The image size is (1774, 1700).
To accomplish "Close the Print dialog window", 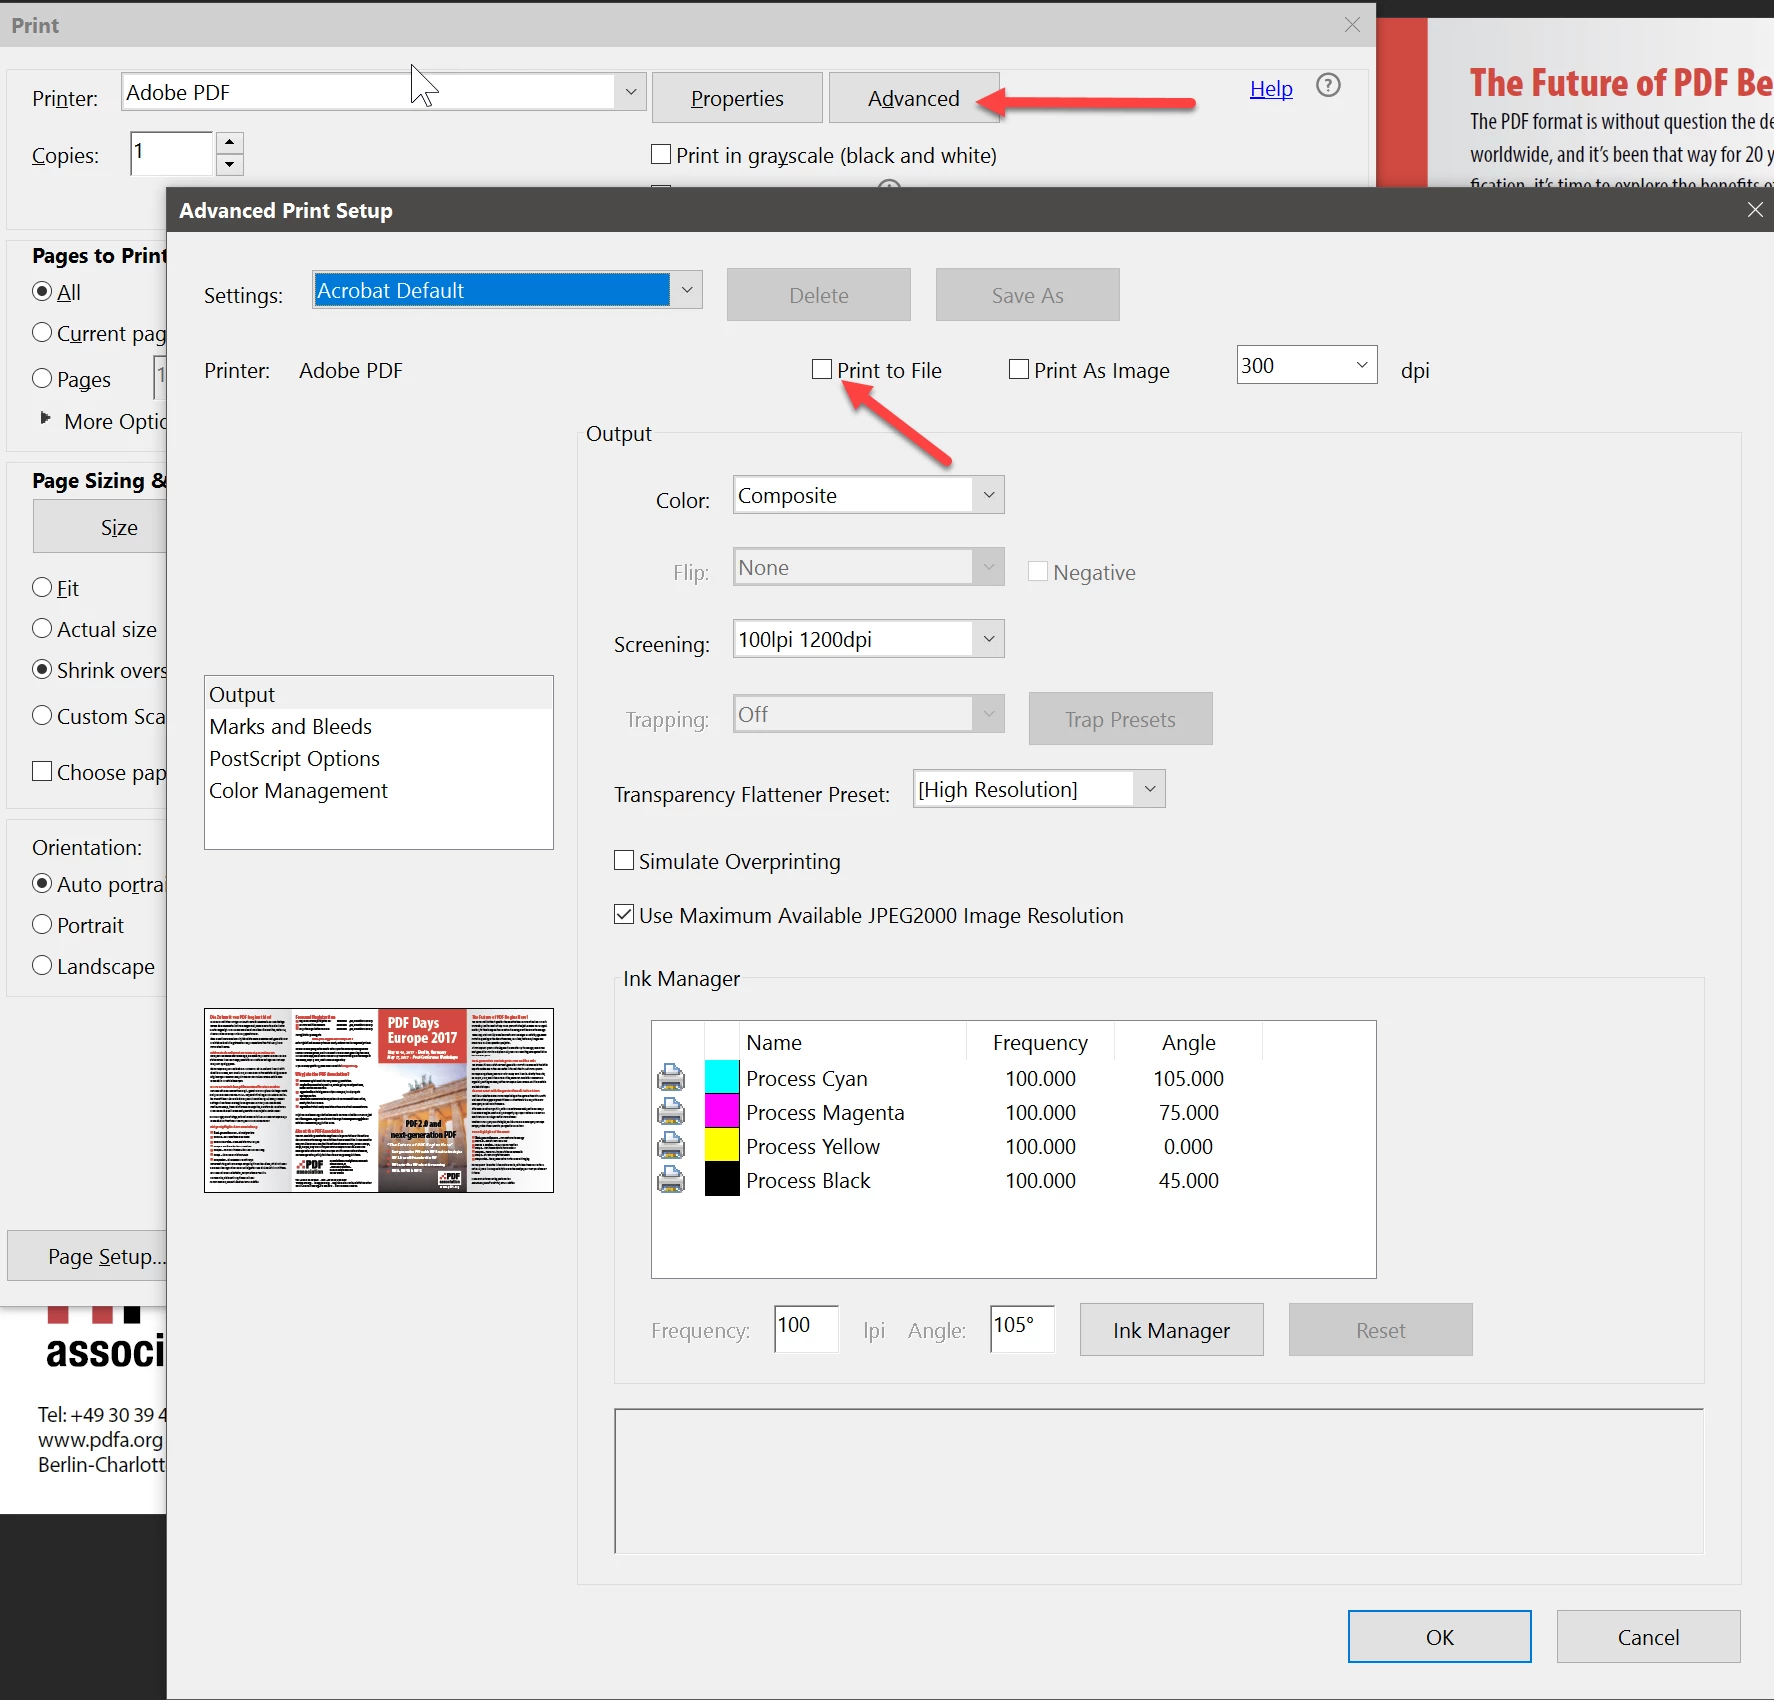I will 1352,25.
